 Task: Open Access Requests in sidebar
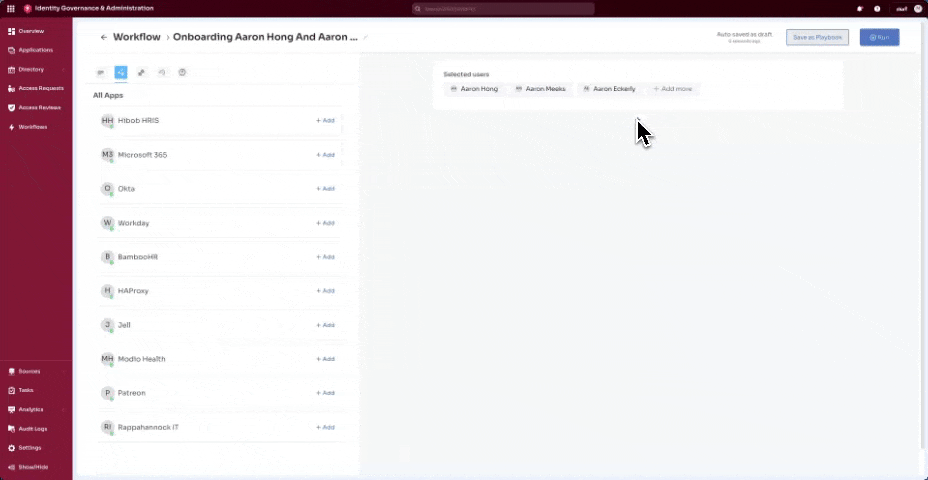[36, 88]
